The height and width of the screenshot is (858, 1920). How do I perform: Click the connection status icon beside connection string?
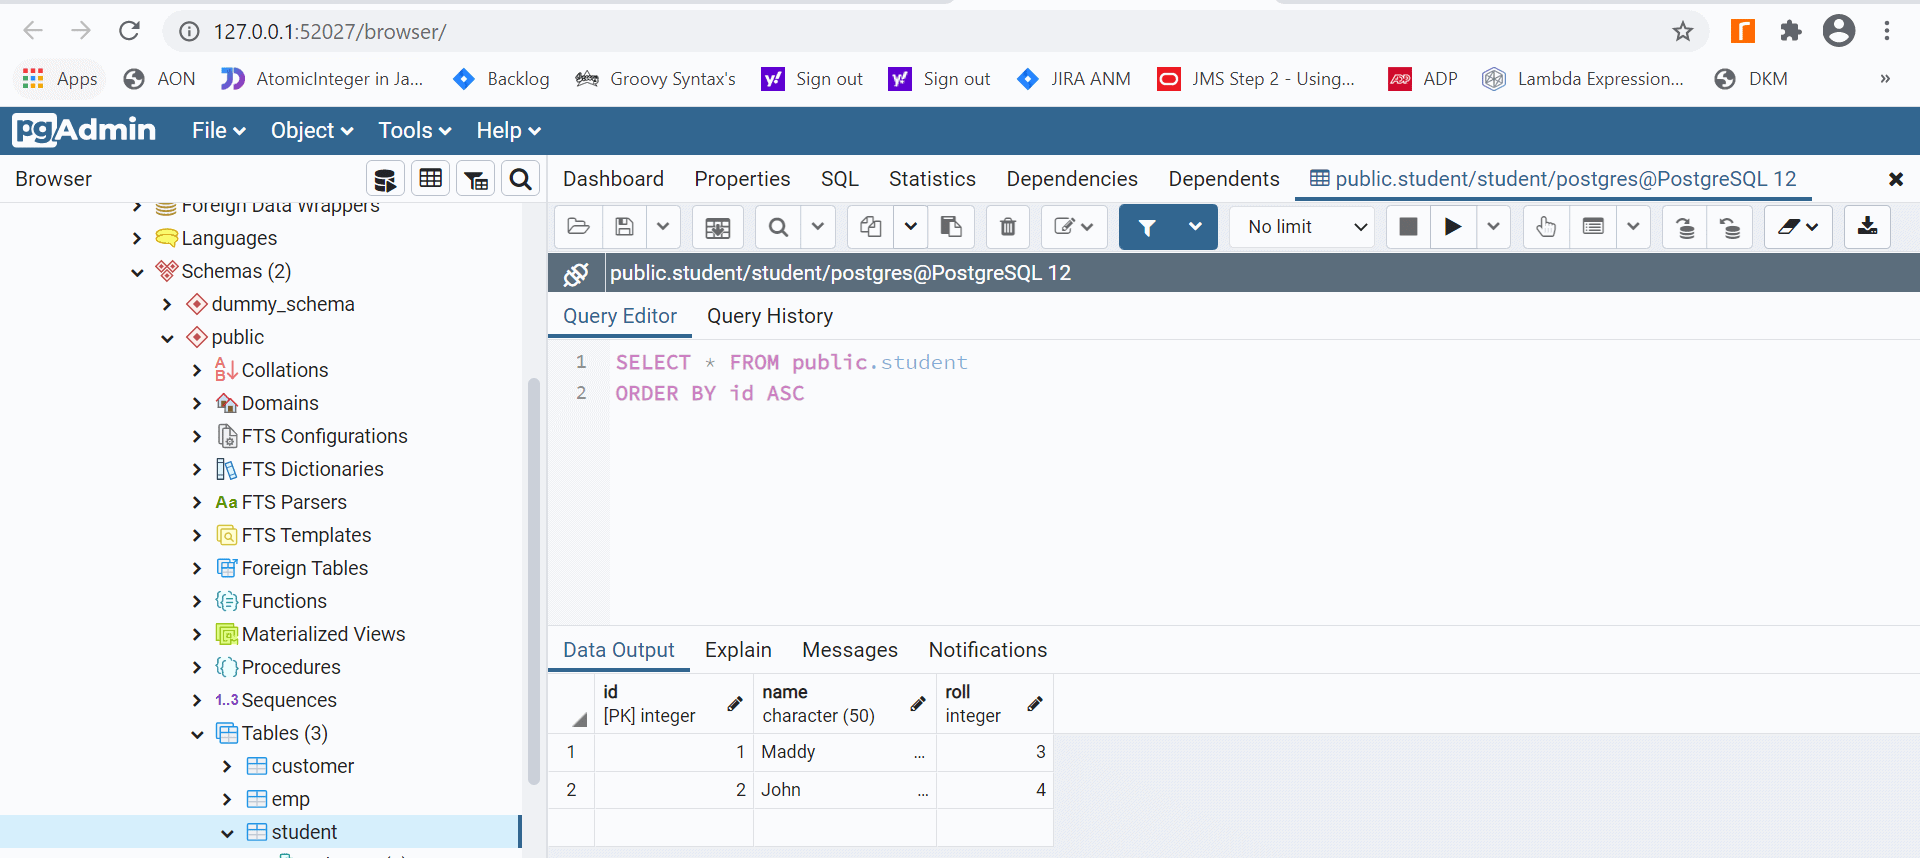pos(576,273)
